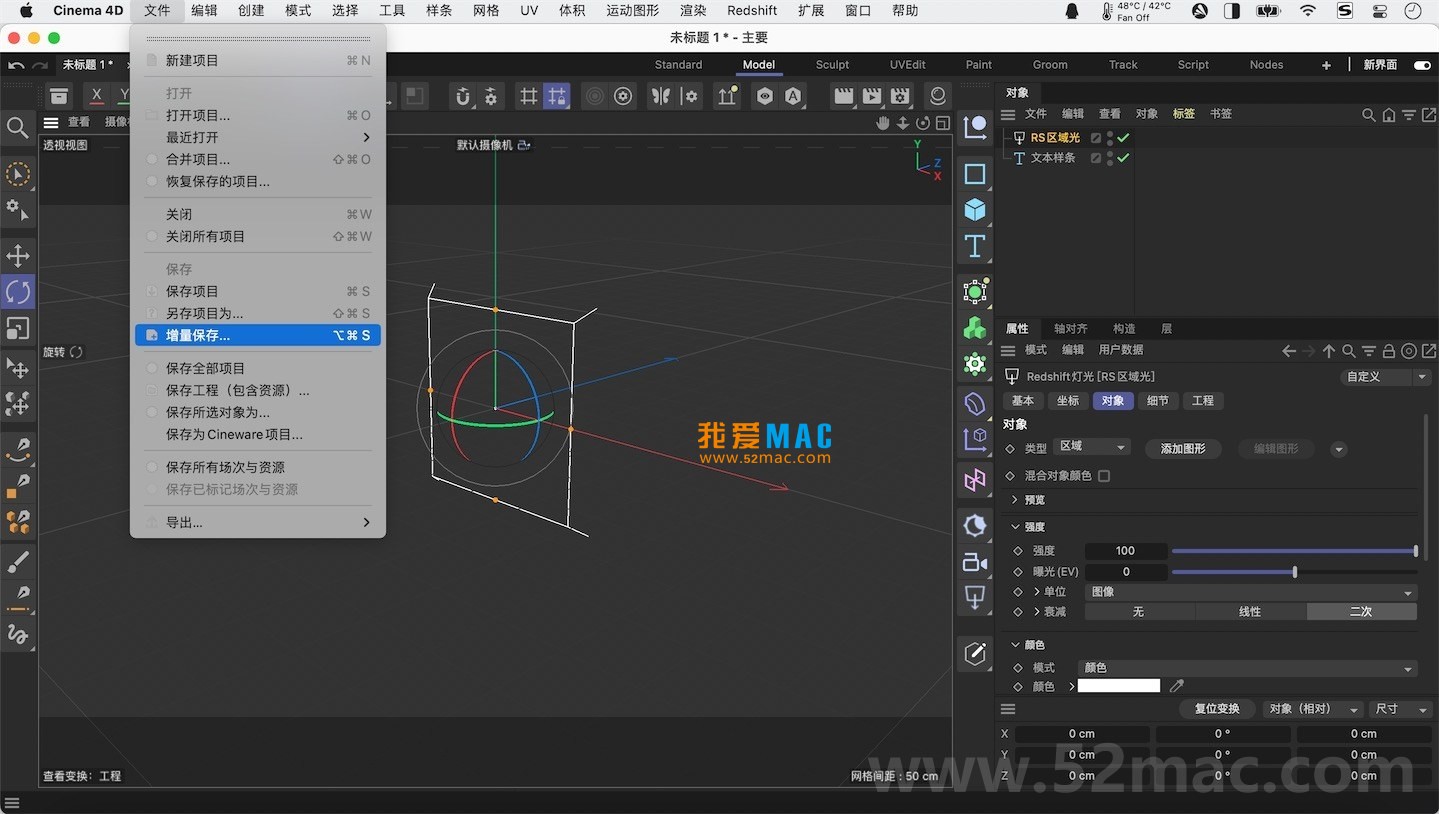Image resolution: width=1439 pixels, height=814 pixels.
Task: Open the 对象 (相对) dropdown
Action: click(1314, 709)
